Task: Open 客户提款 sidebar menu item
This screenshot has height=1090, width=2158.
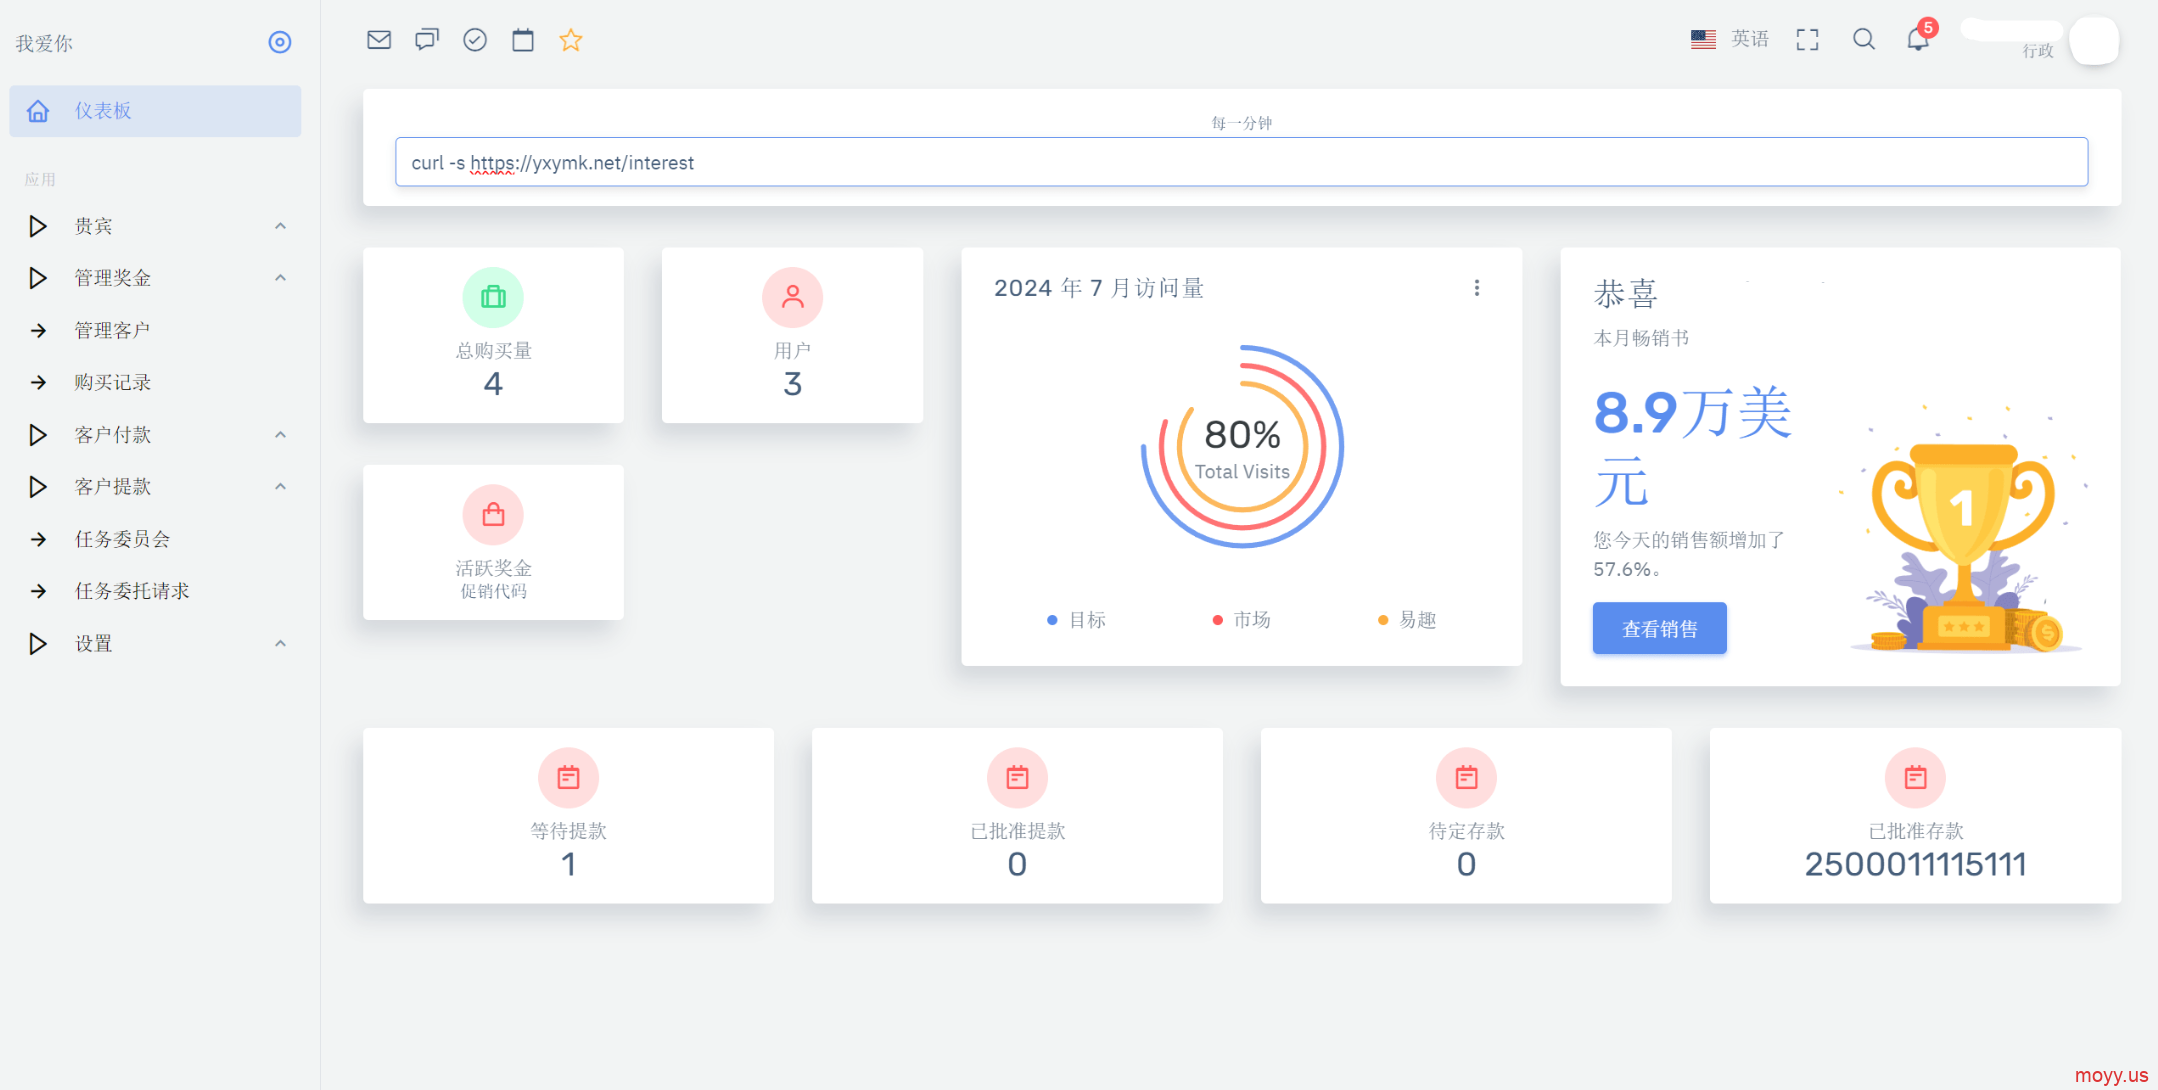Action: tap(155, 487)
